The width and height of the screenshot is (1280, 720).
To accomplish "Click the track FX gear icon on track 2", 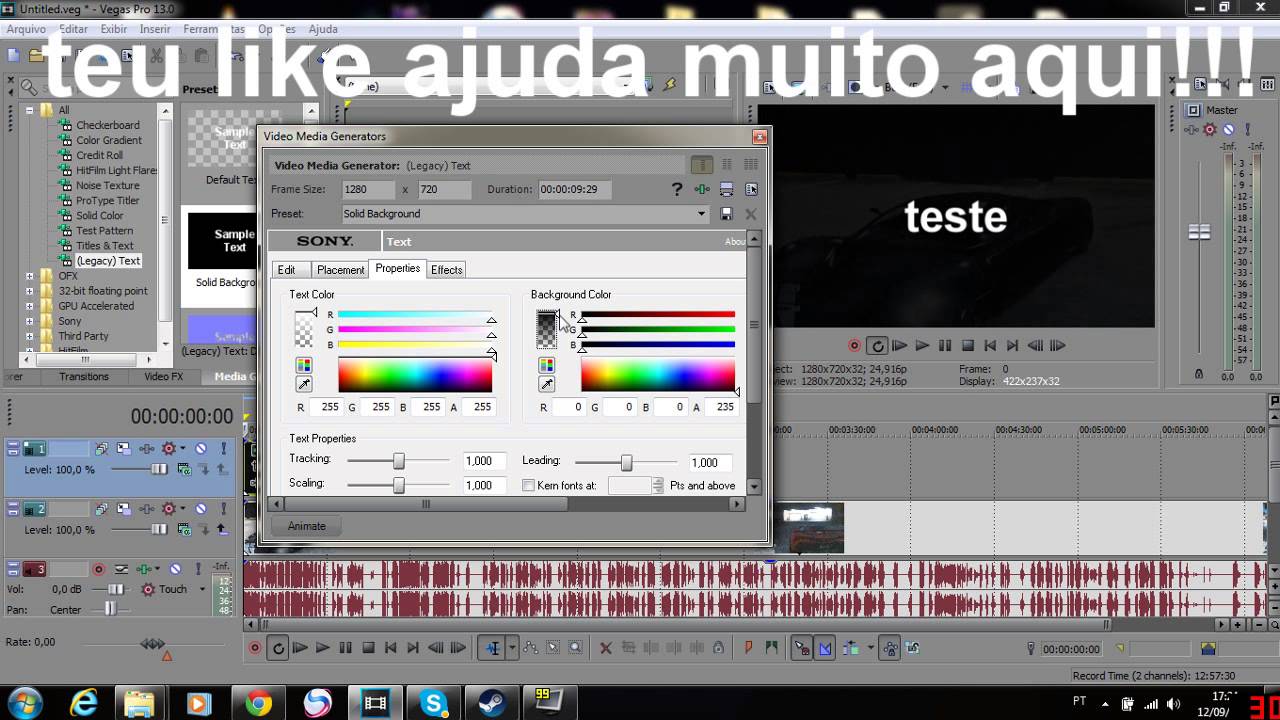I will 169,509.
